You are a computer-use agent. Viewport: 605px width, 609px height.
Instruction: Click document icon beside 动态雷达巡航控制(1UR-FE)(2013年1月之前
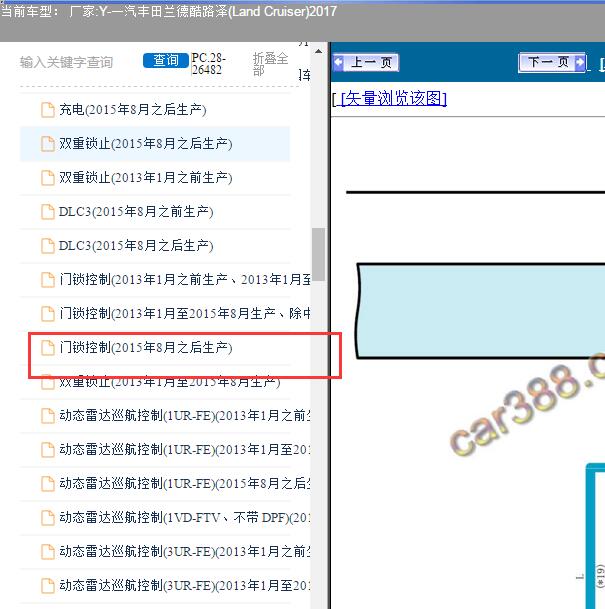click(48, 416)
